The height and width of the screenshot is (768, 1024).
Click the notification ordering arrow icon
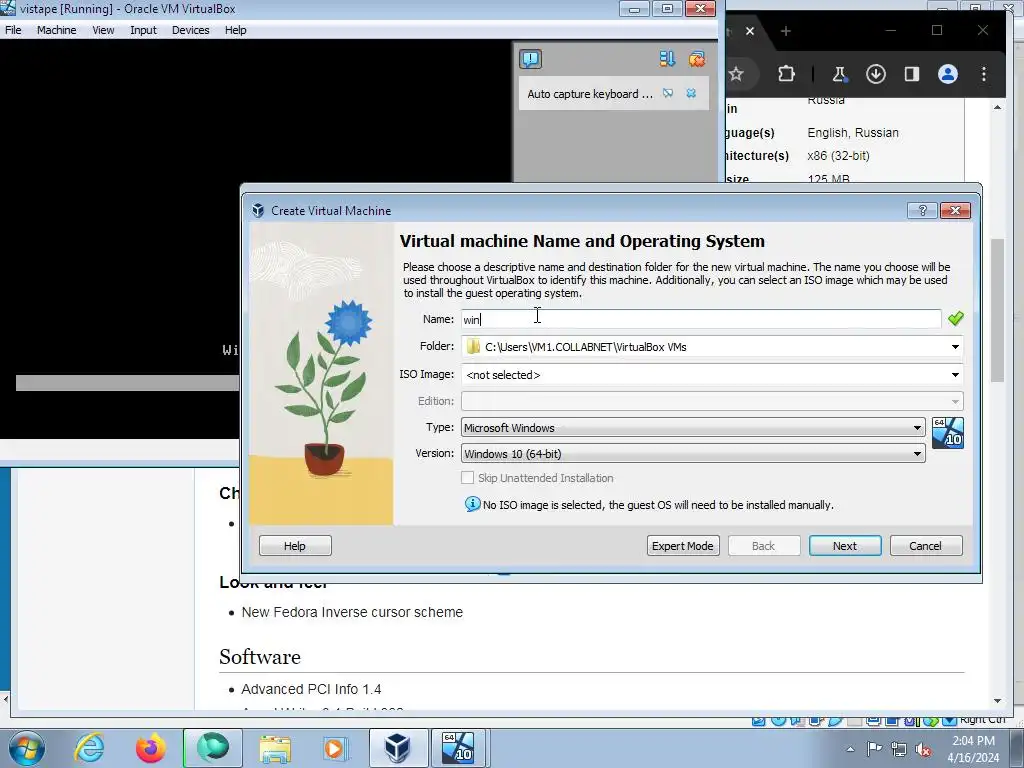[x=667, y=59]
